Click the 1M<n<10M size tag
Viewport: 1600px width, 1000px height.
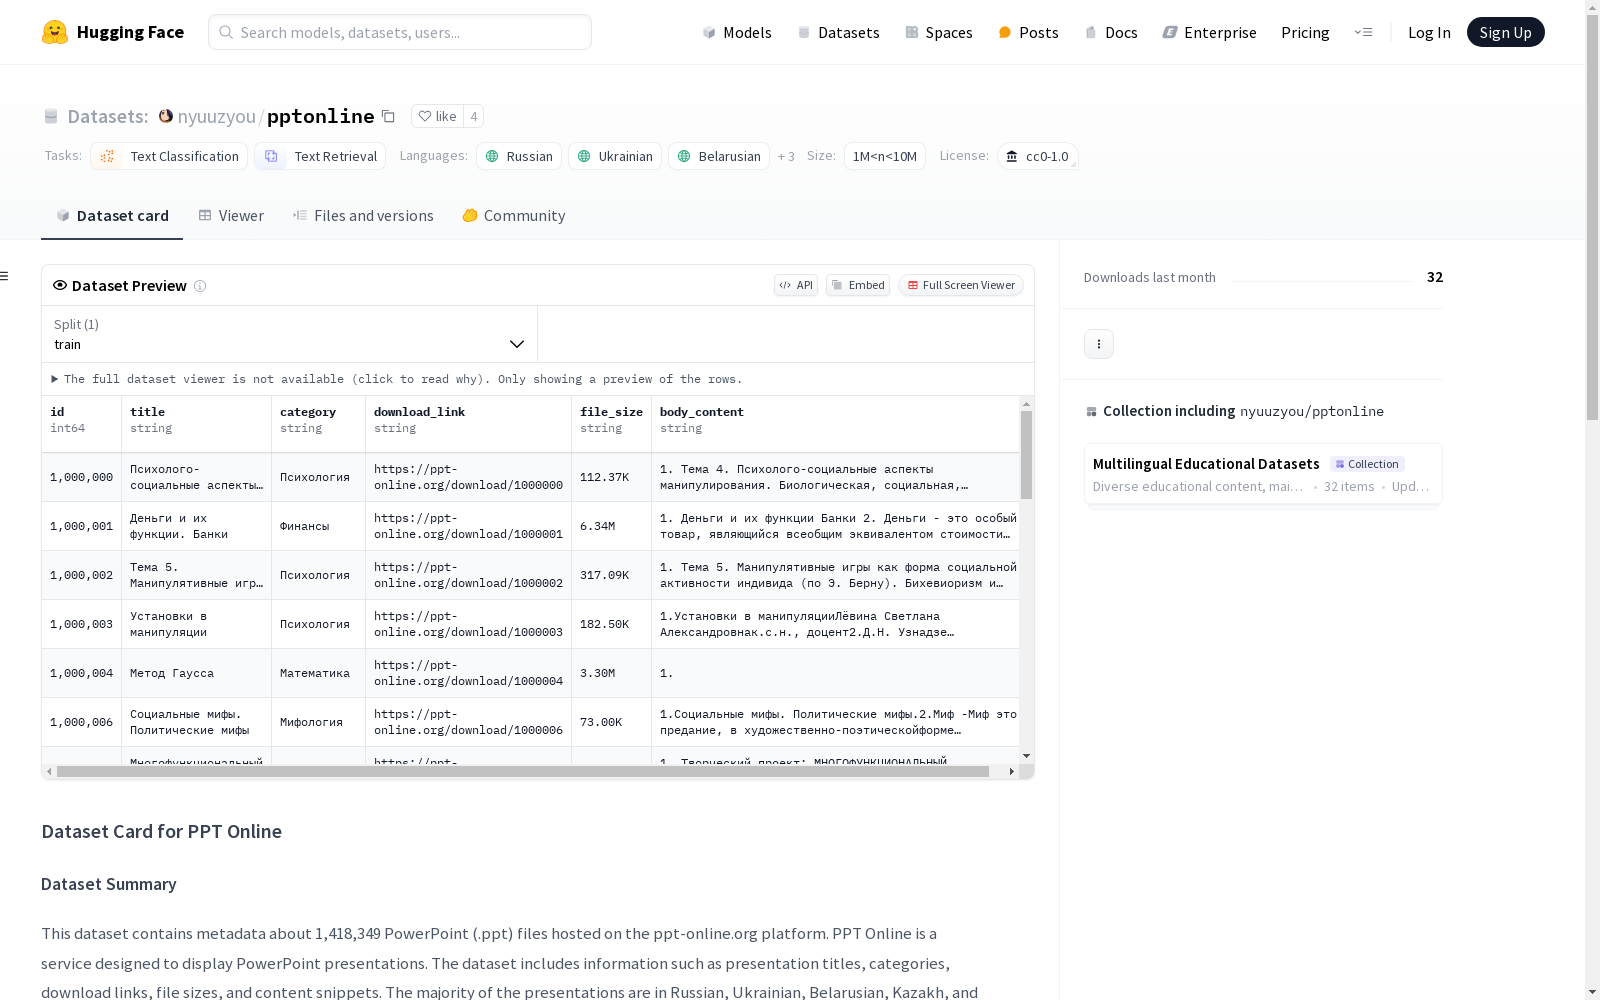[x=885, y=156]
